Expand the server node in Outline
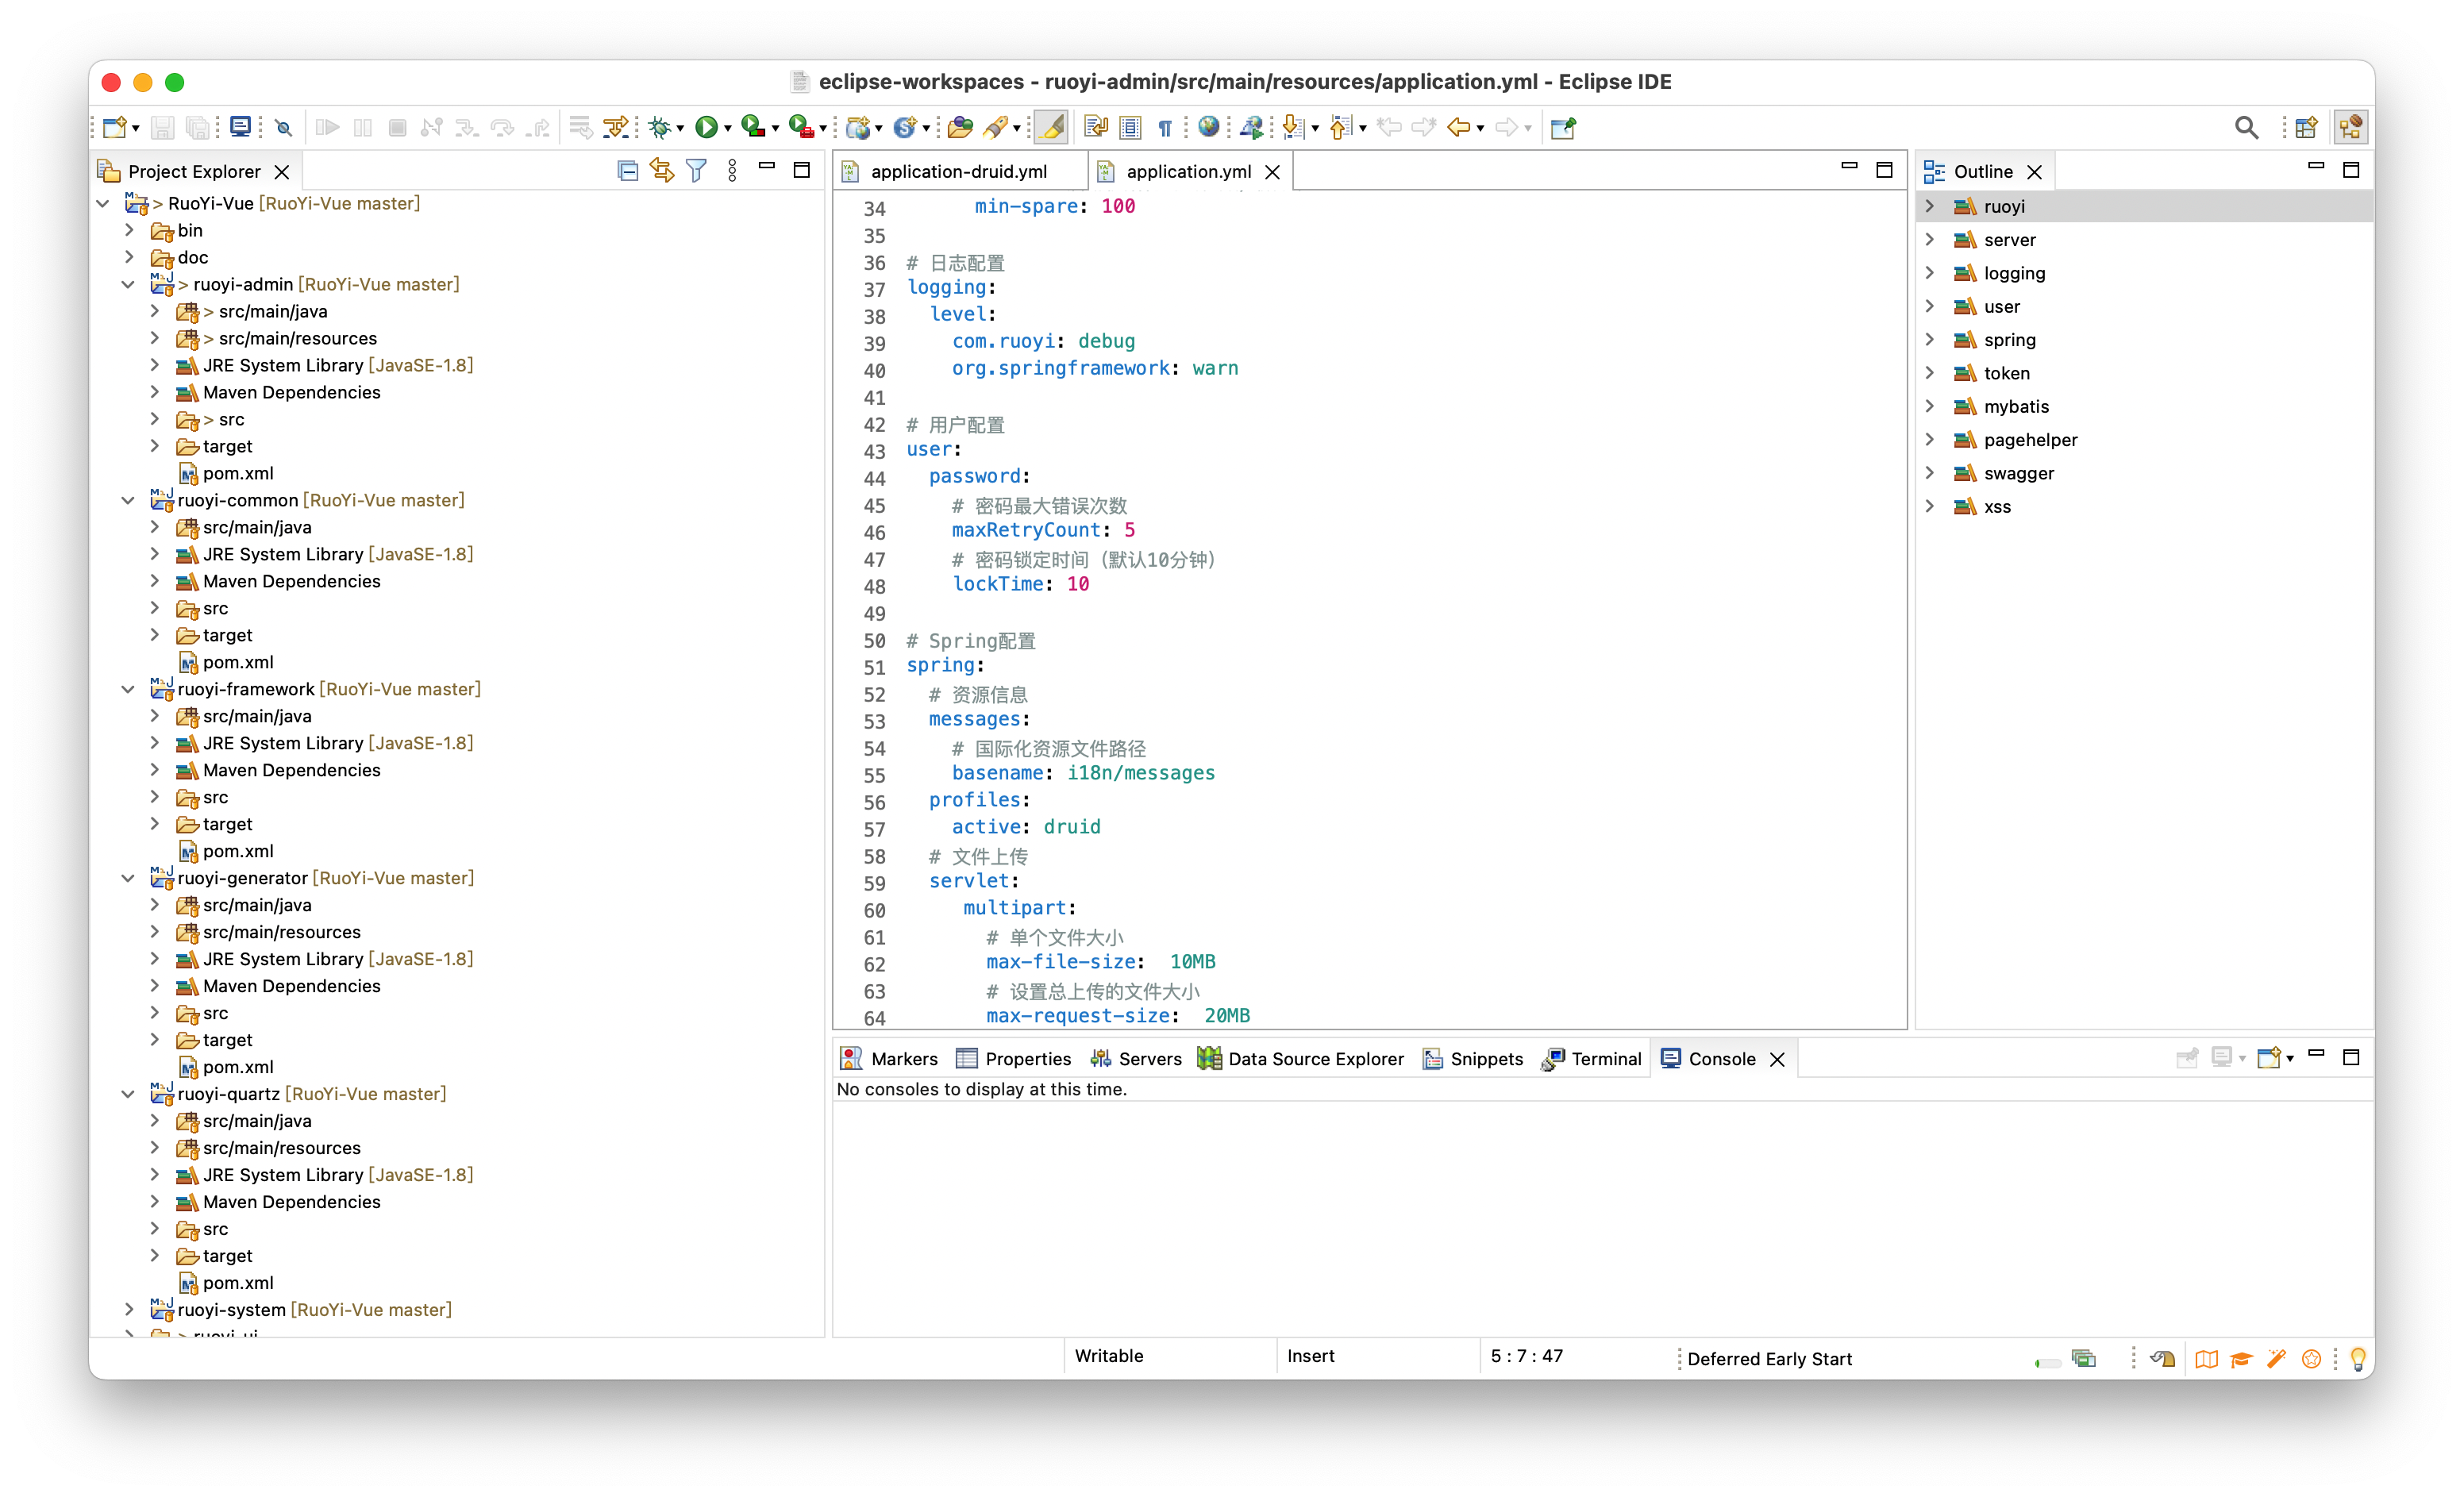Screen dimensions: 2464x1497 (1930, 240)
